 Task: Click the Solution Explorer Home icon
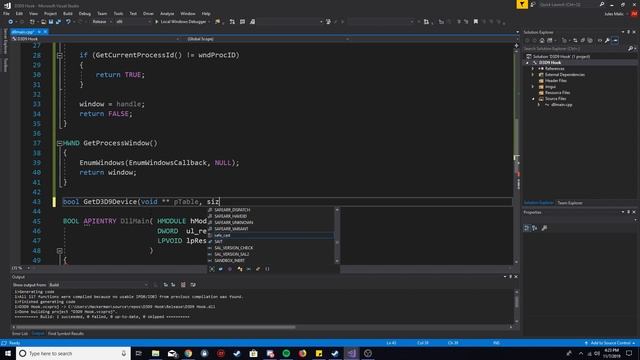point(542,40)
